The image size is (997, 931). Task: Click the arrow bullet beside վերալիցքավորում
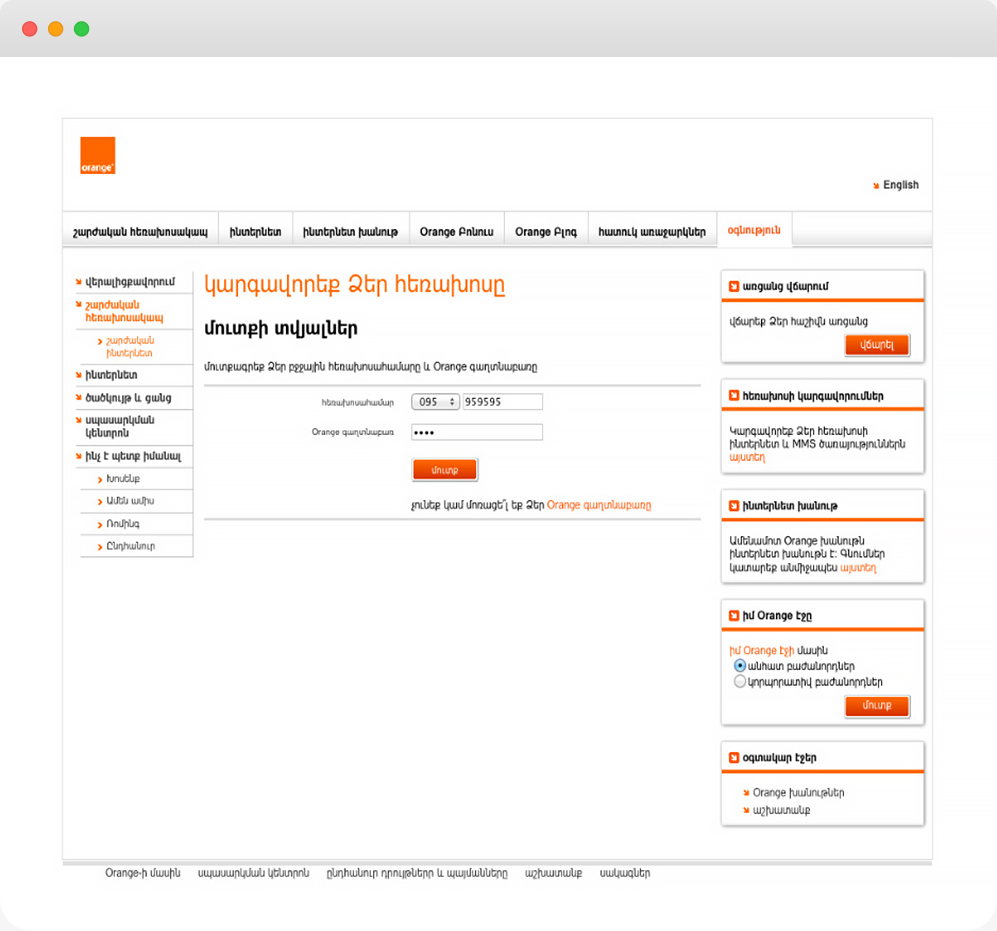(79, 282)
